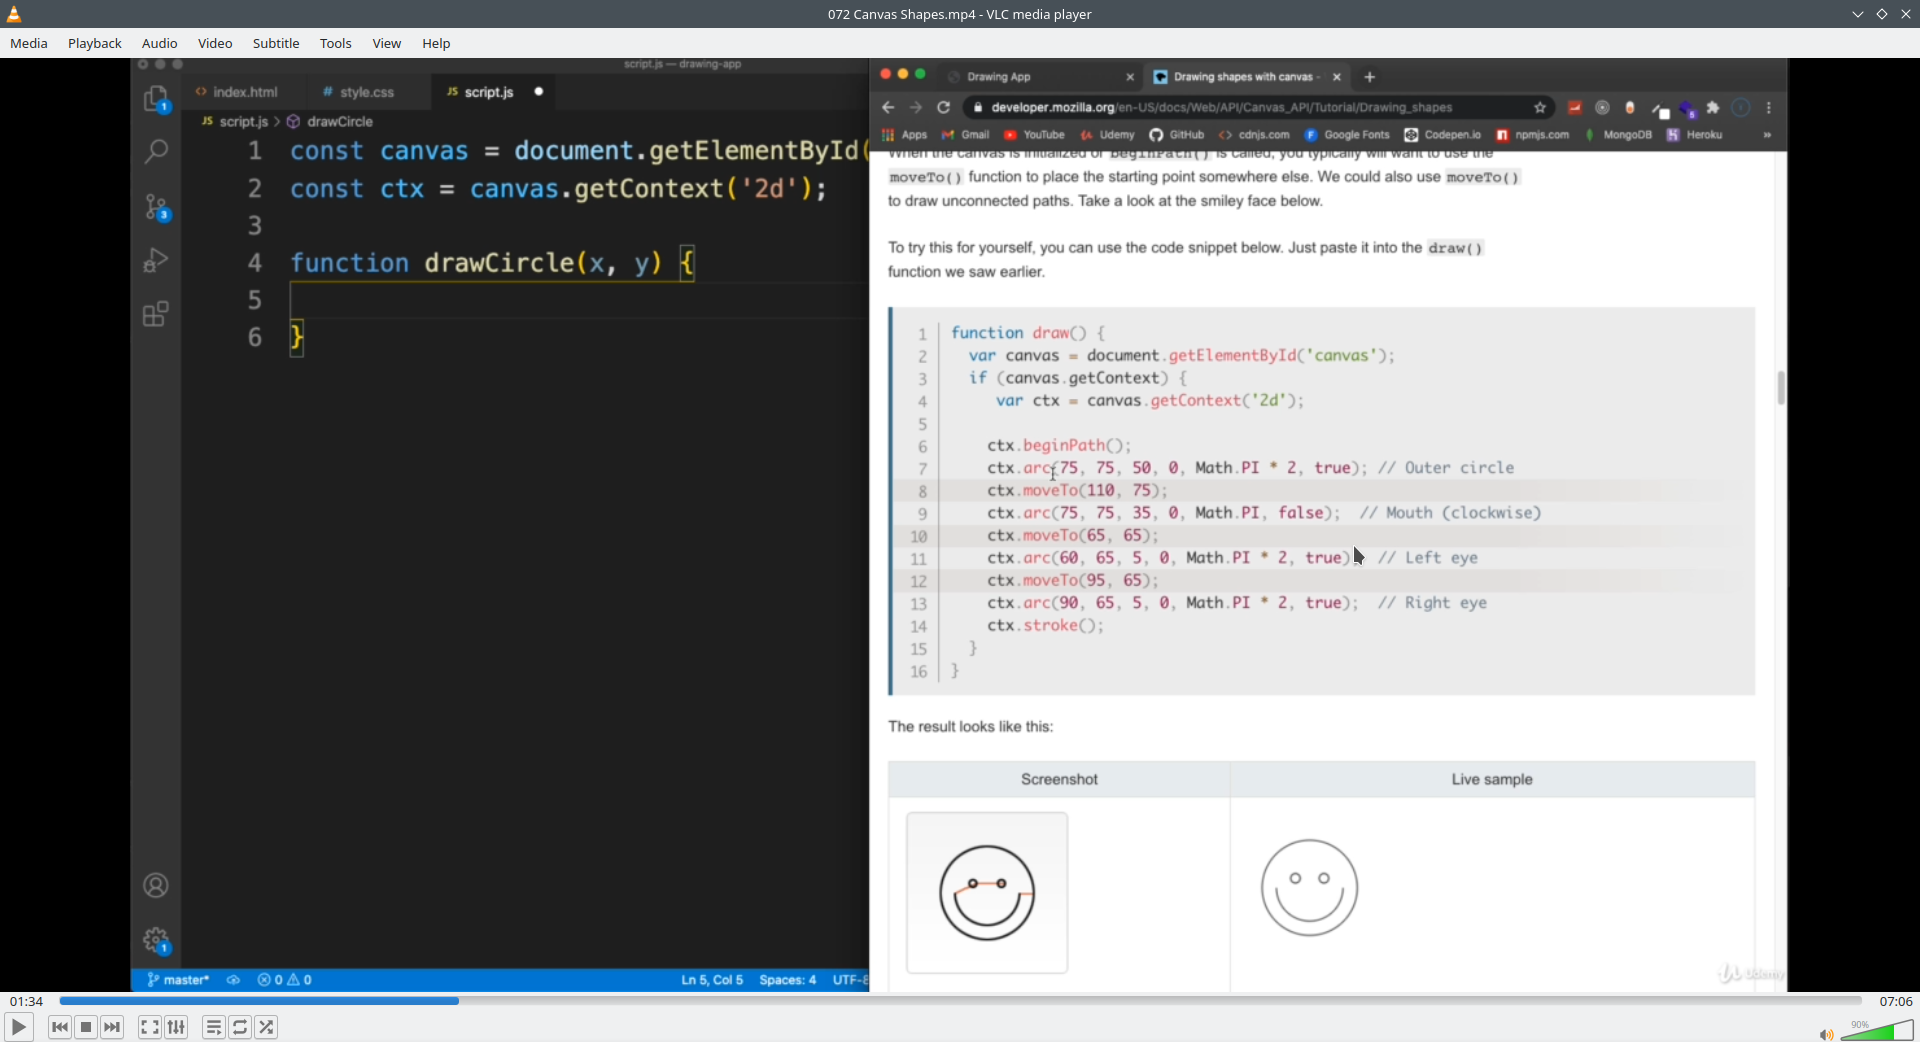
Task: Open the Apps bookmark
Action: coord(905,135)
